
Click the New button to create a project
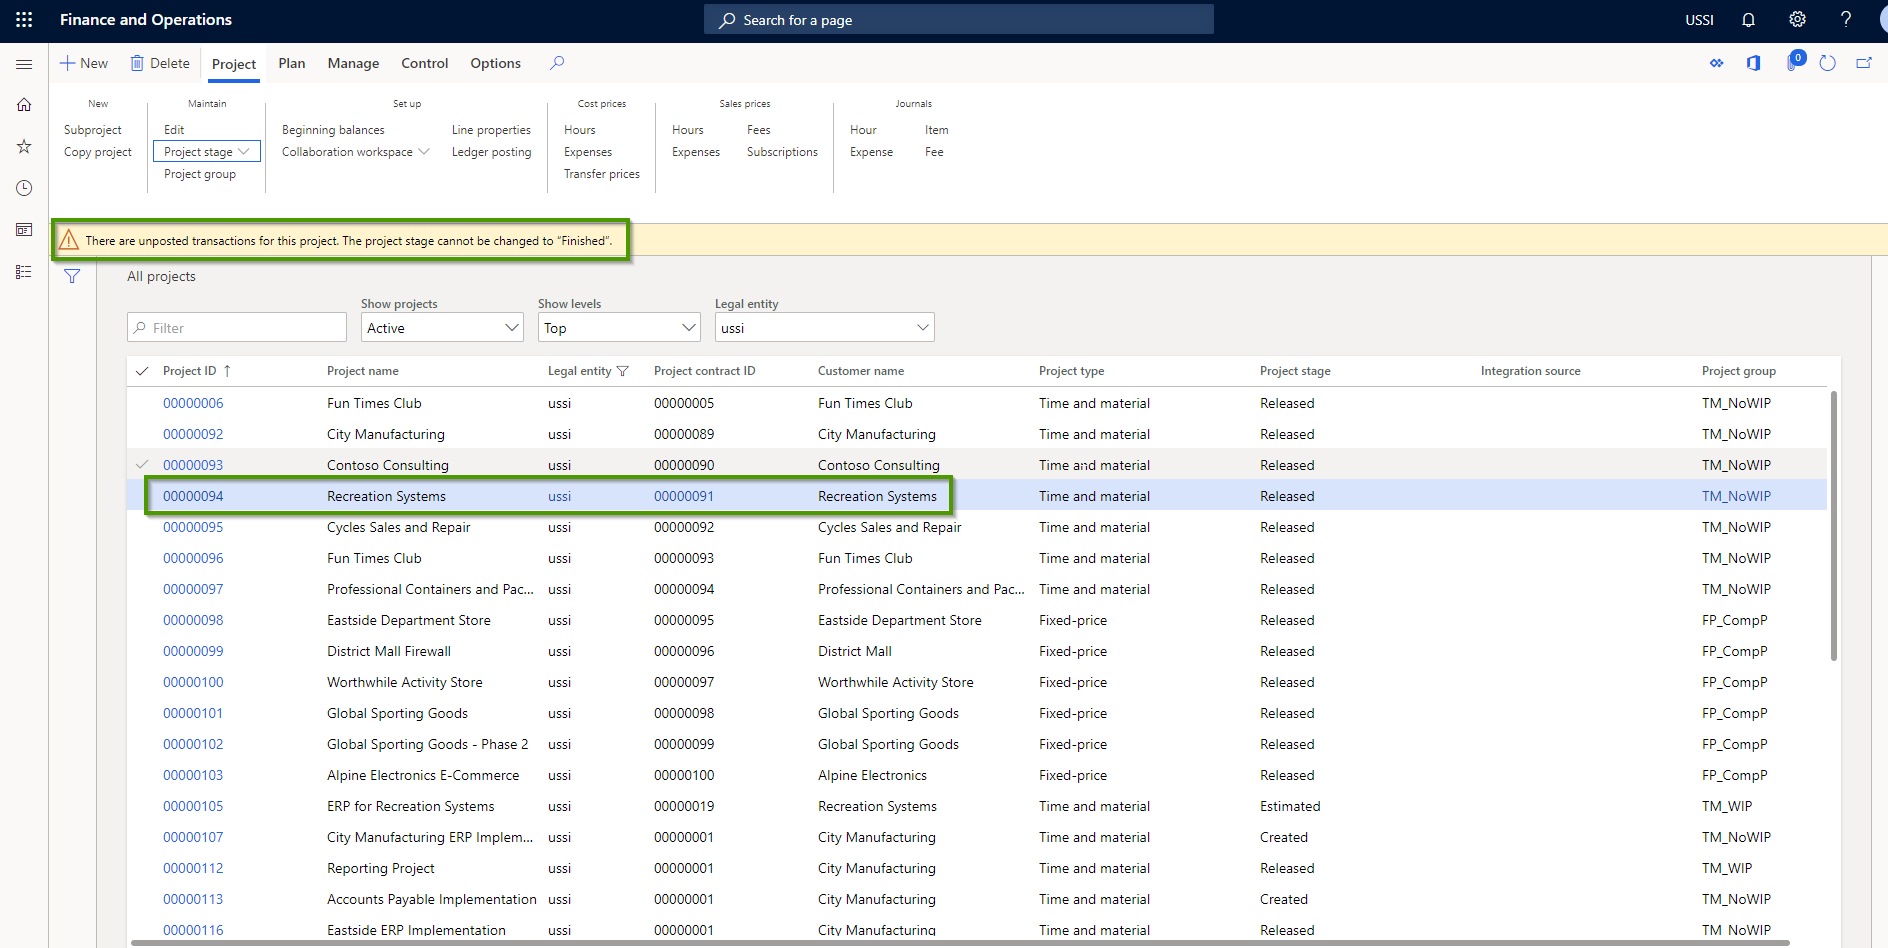84,62
